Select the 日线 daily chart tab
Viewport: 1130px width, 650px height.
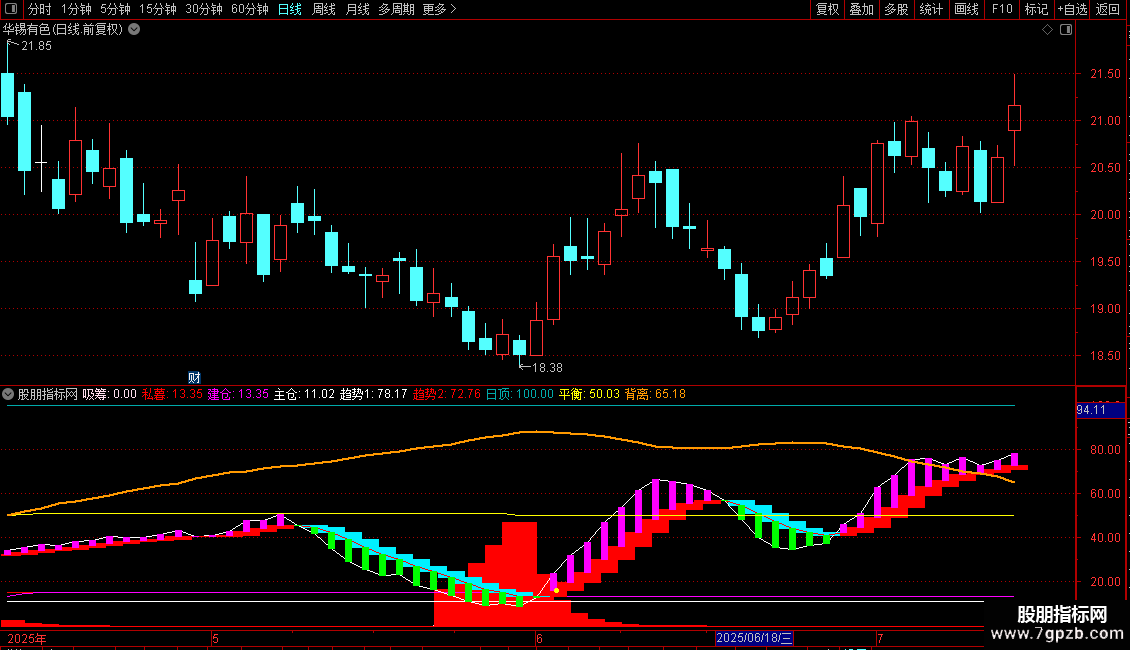290,9
